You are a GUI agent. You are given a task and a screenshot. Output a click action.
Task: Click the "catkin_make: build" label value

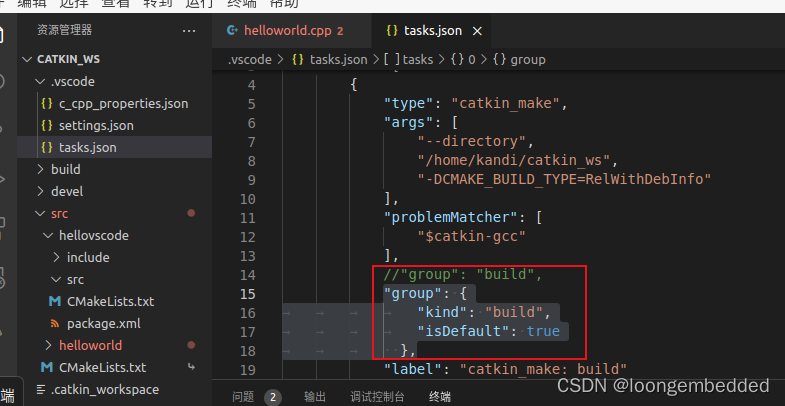[x=543, y=369]
